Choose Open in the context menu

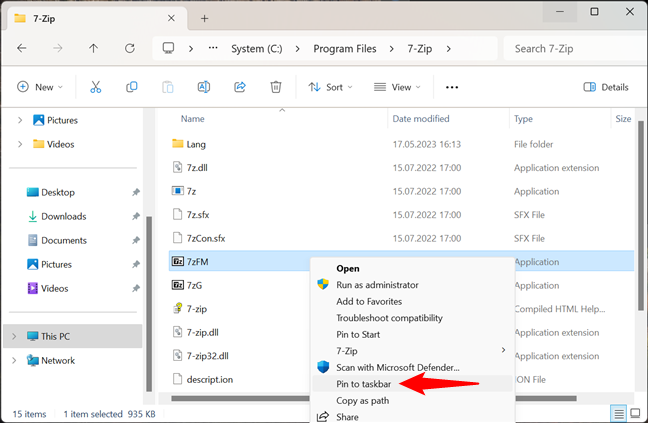point(412,269)
